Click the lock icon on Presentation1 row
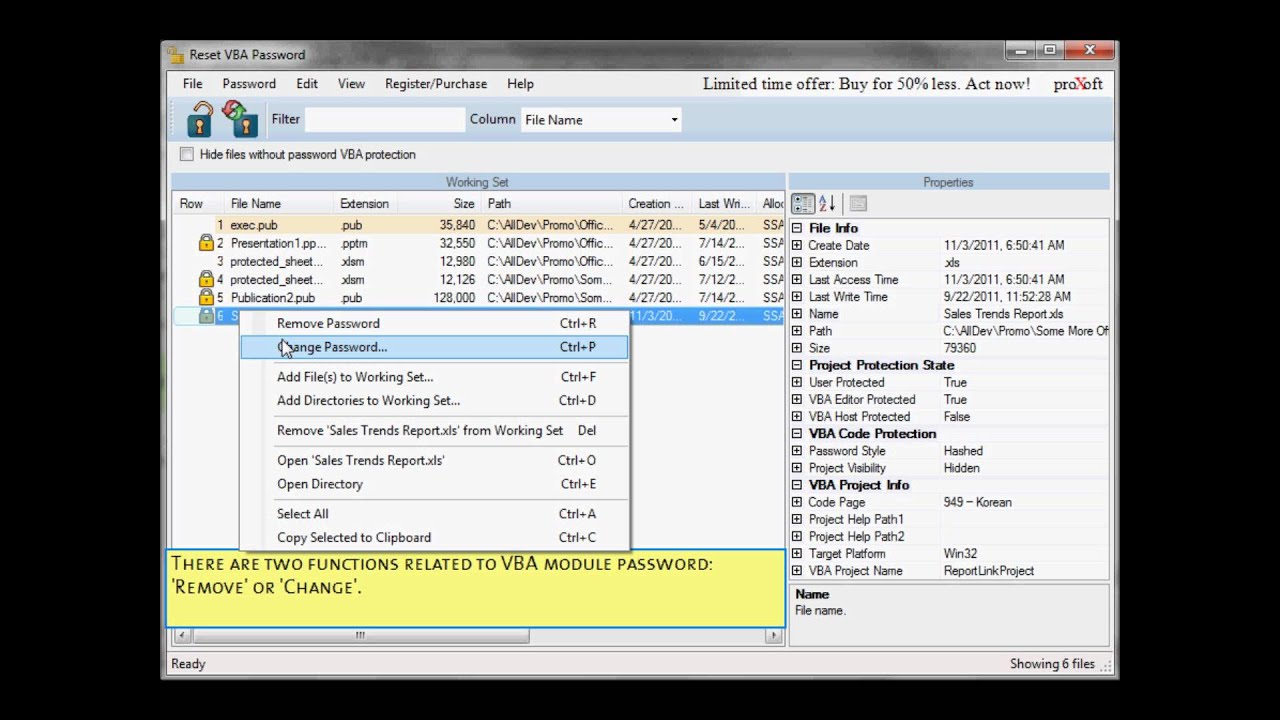Image resolution: width=1280 pixels, height=720 pixels. click(206, 243)
